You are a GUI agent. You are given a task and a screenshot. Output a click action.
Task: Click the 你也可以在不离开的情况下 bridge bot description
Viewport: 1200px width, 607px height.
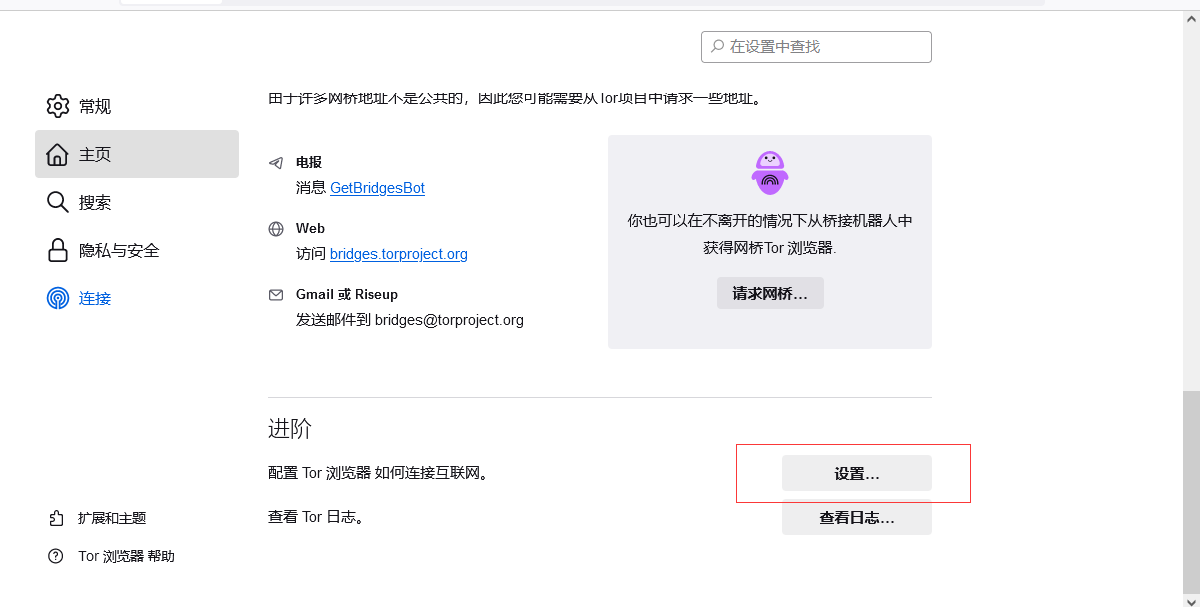pyautogui.click(x=770, y=234)
